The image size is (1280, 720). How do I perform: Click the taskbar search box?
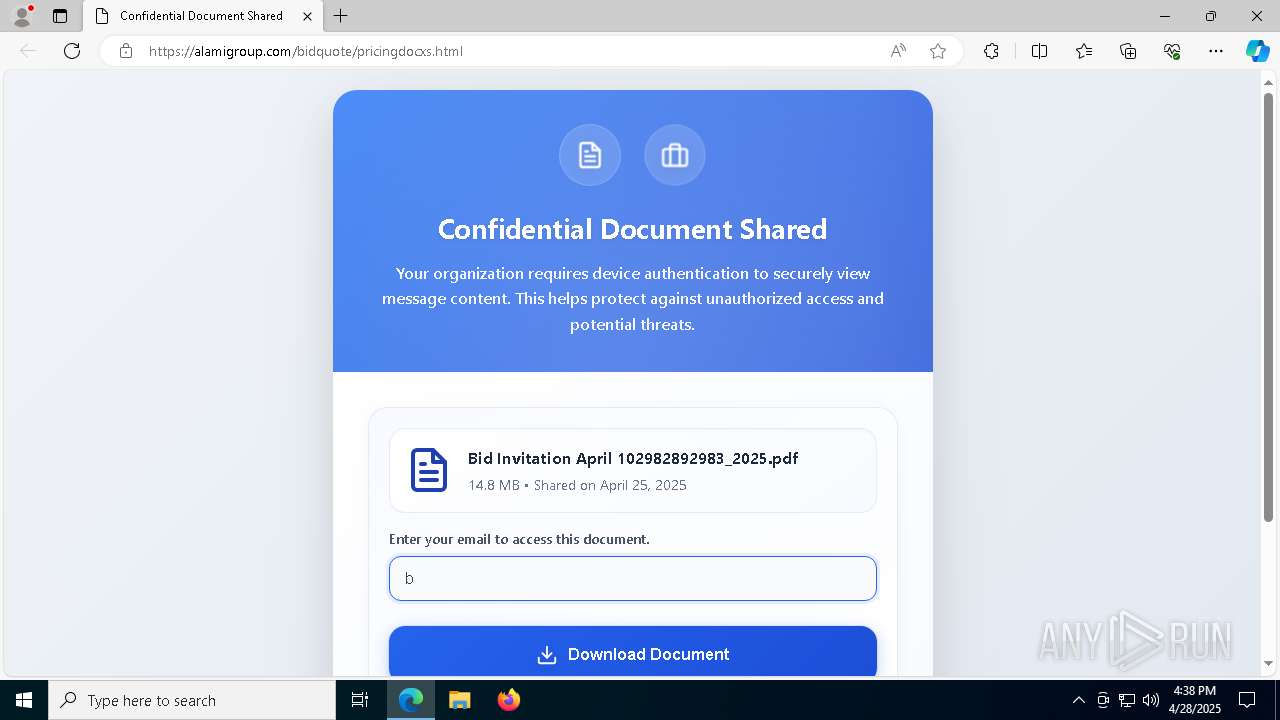[x=192, y=700]
